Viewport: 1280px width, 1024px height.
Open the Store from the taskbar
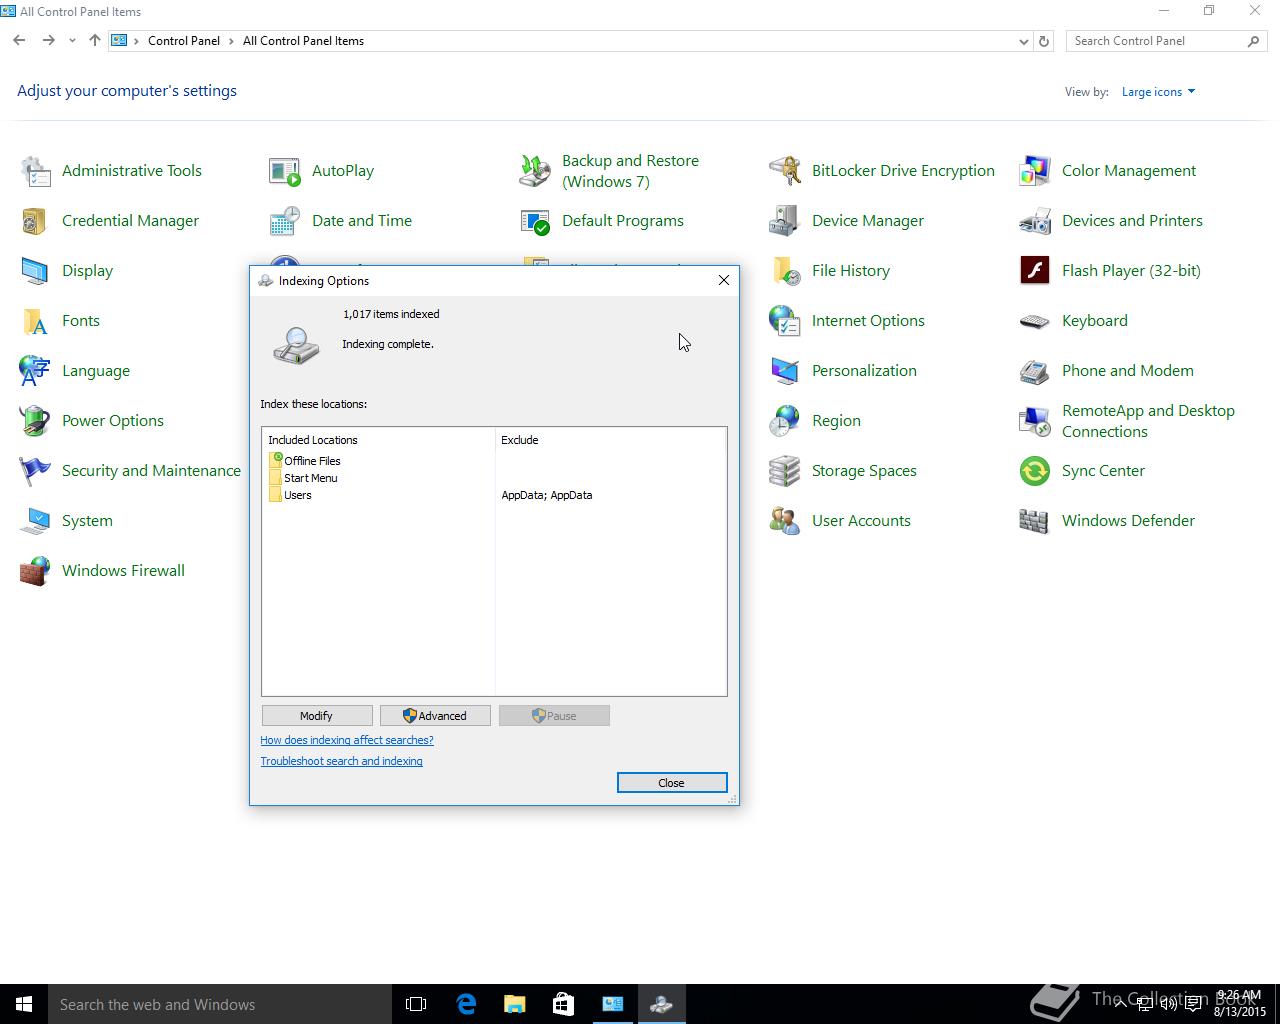pyautogui.click(x=563, y=1004)
